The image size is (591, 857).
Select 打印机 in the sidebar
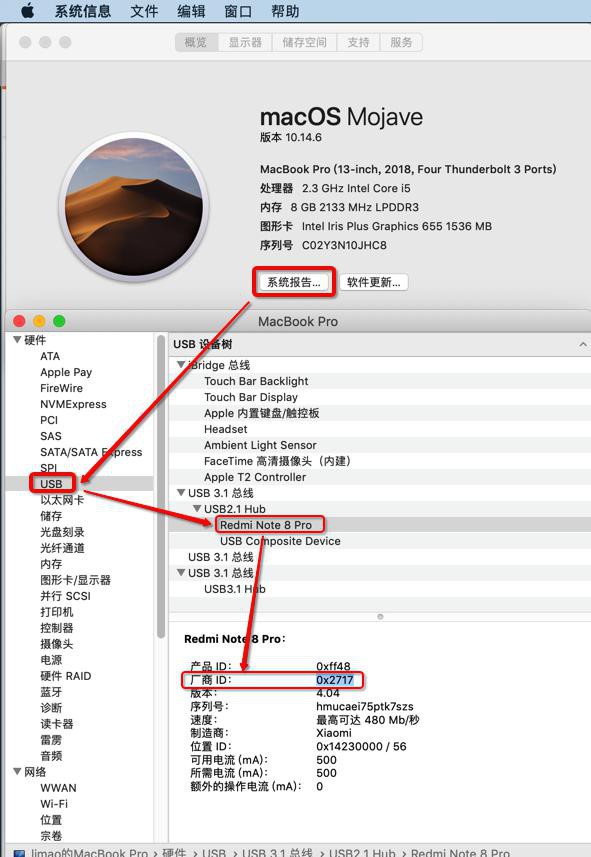(x=56, y=612)
